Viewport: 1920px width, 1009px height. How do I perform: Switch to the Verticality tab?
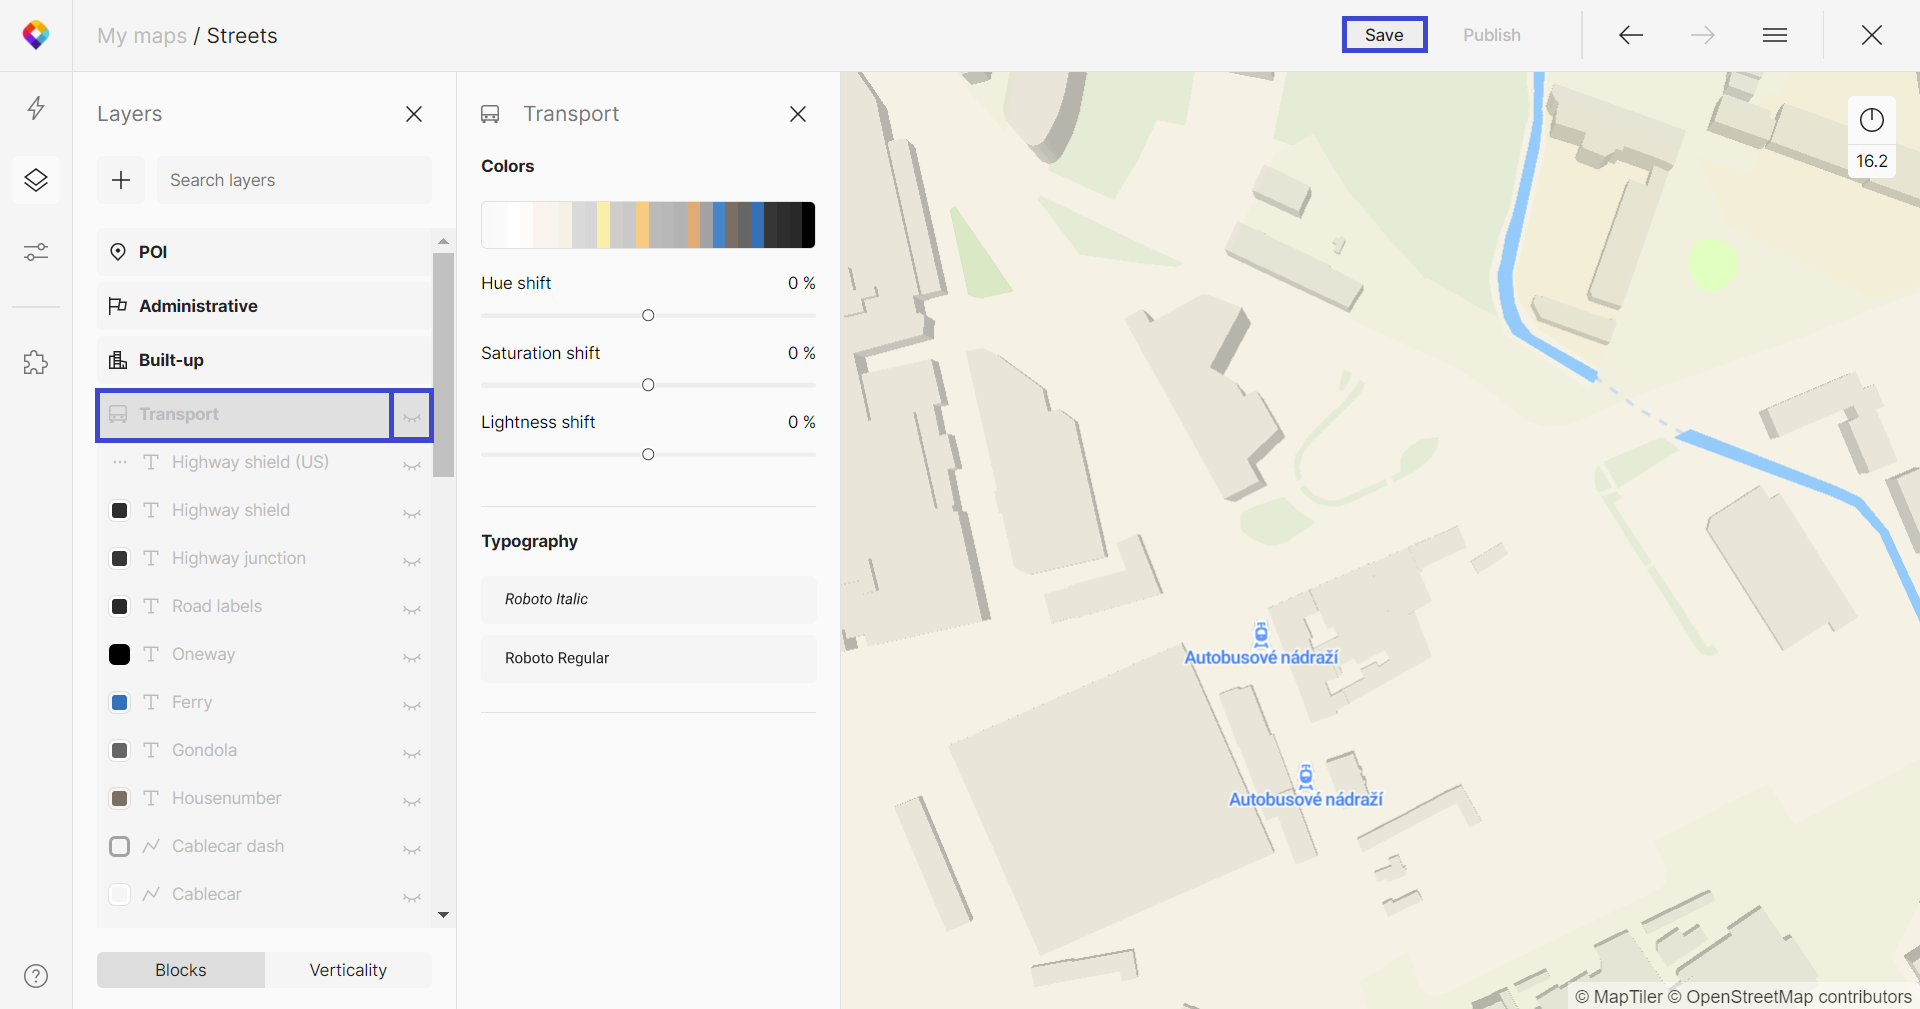348,970
